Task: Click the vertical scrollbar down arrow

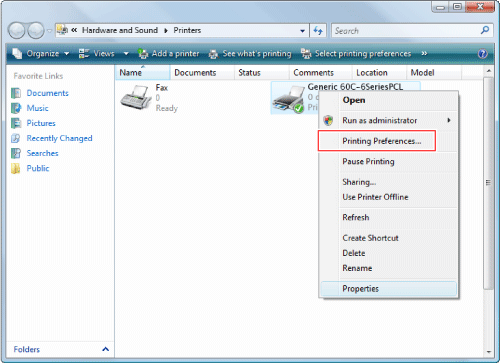Action: point(488,352)
